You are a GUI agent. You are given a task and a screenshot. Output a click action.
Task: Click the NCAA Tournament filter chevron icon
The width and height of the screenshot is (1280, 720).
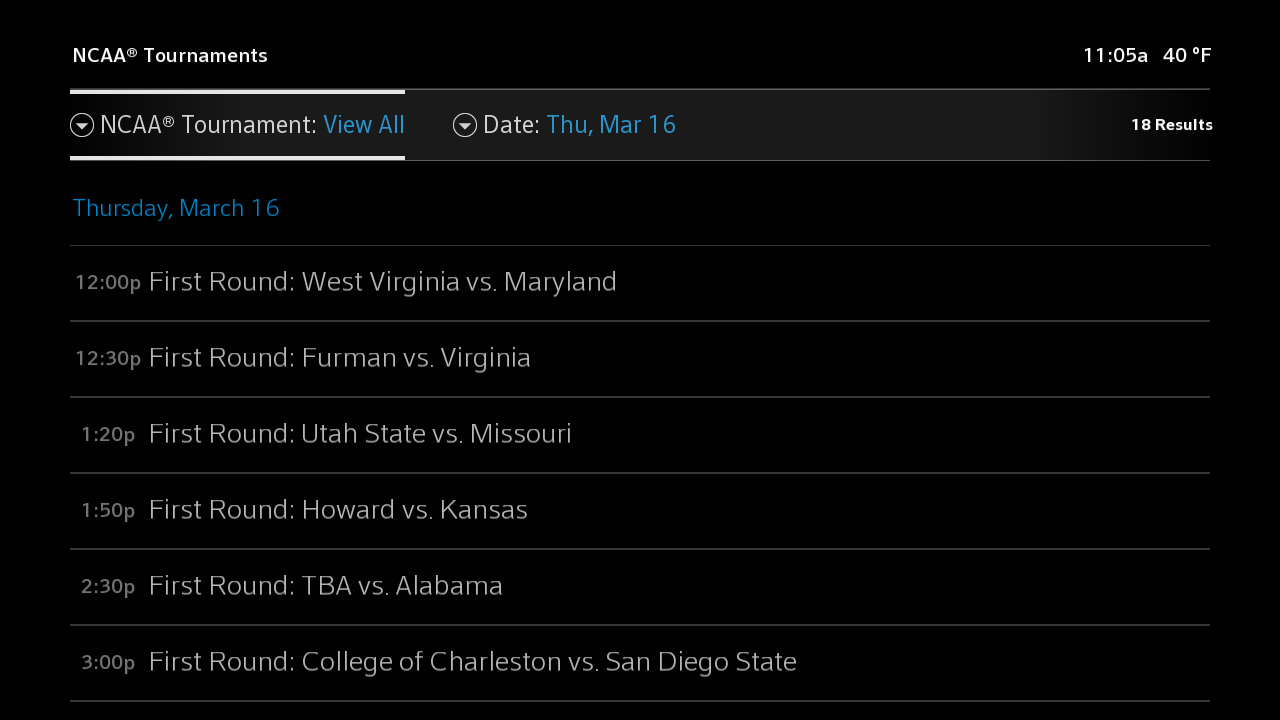(82, 124)
